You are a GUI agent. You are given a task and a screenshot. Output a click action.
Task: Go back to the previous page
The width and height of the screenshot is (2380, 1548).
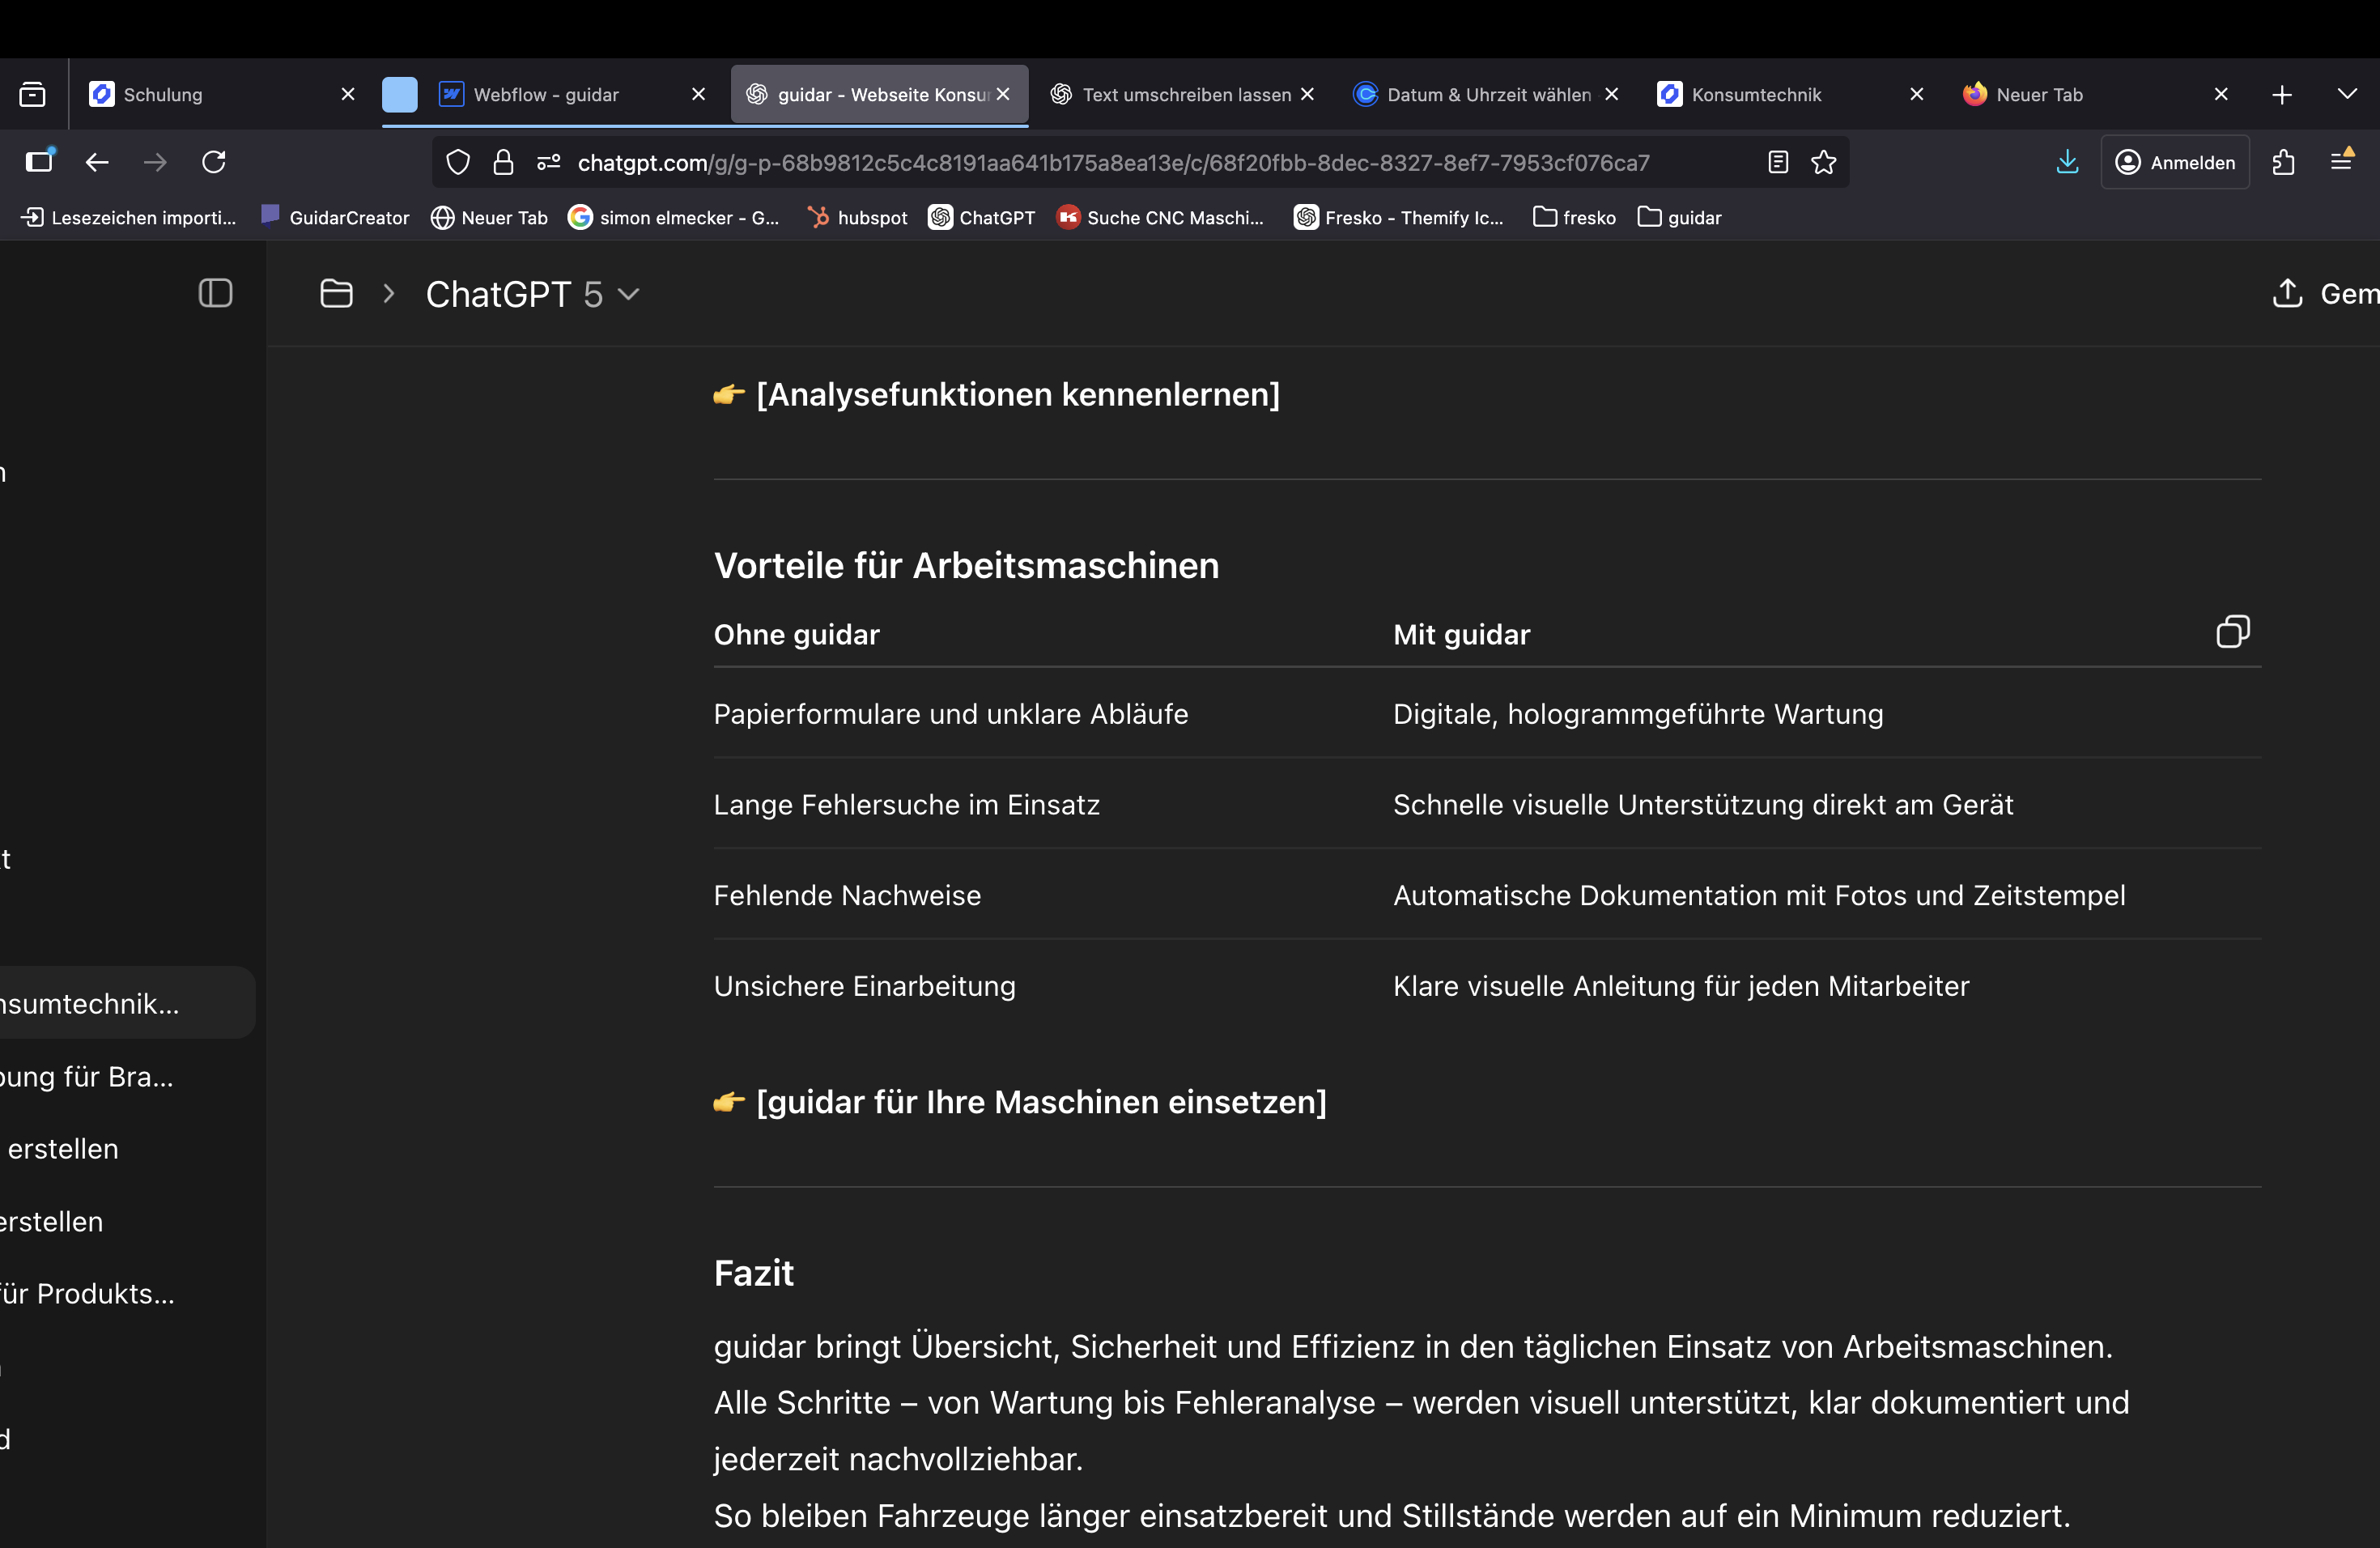point(97,162)
